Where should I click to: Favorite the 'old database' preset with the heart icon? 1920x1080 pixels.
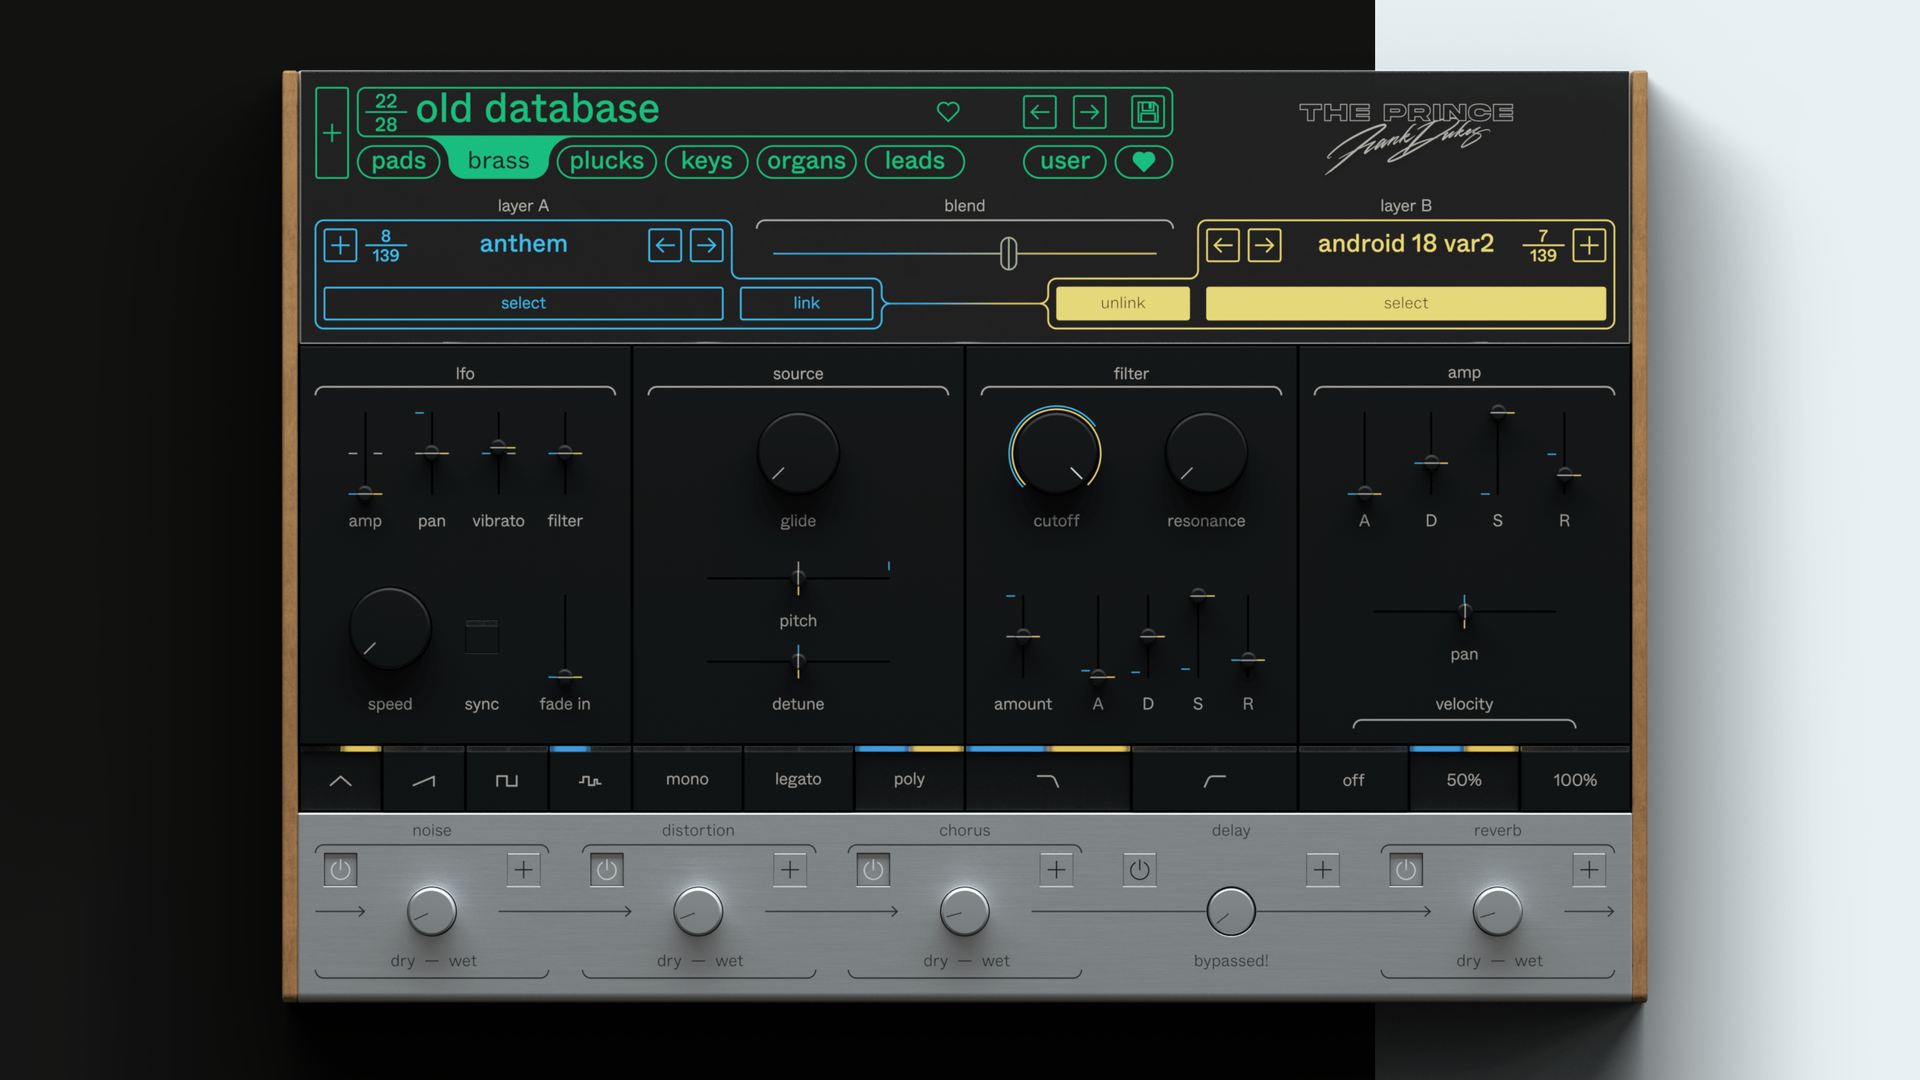click(948, 112)
